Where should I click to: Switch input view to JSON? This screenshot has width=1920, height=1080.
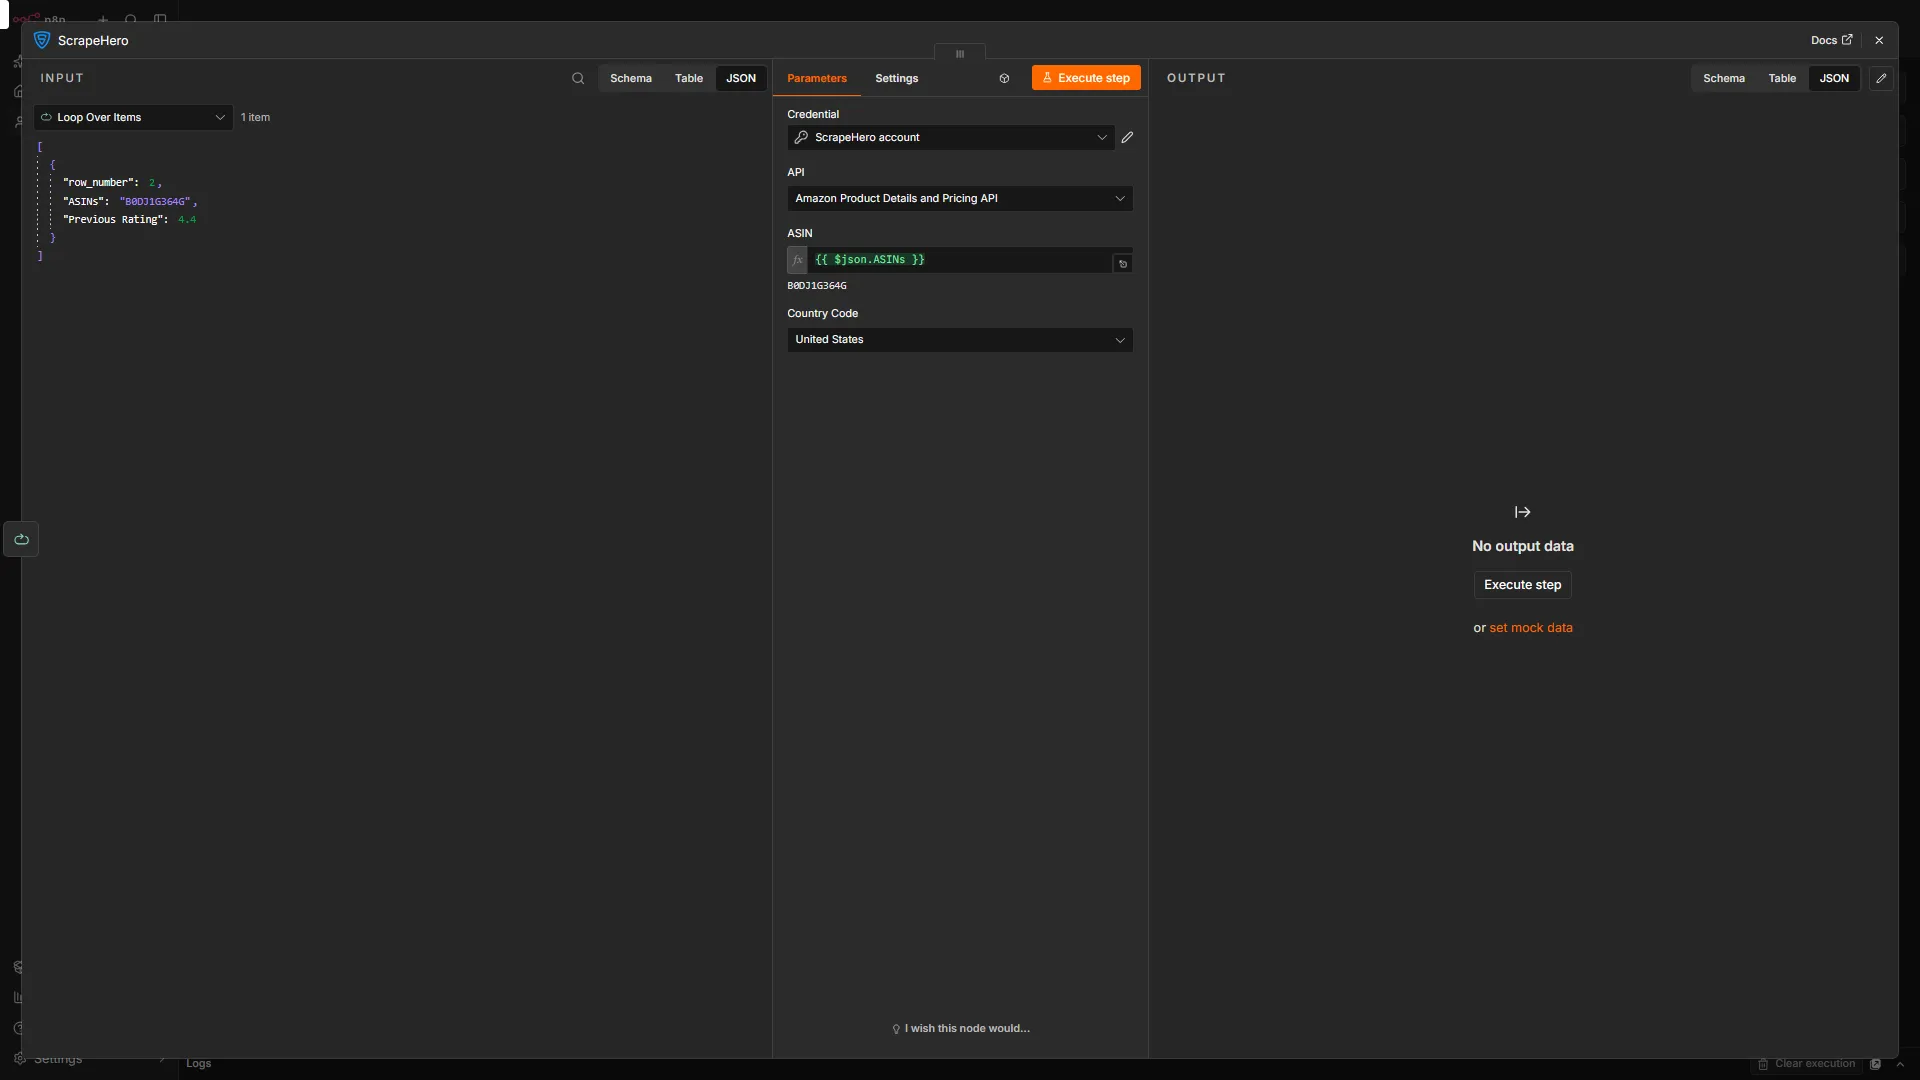coord(740,78)
